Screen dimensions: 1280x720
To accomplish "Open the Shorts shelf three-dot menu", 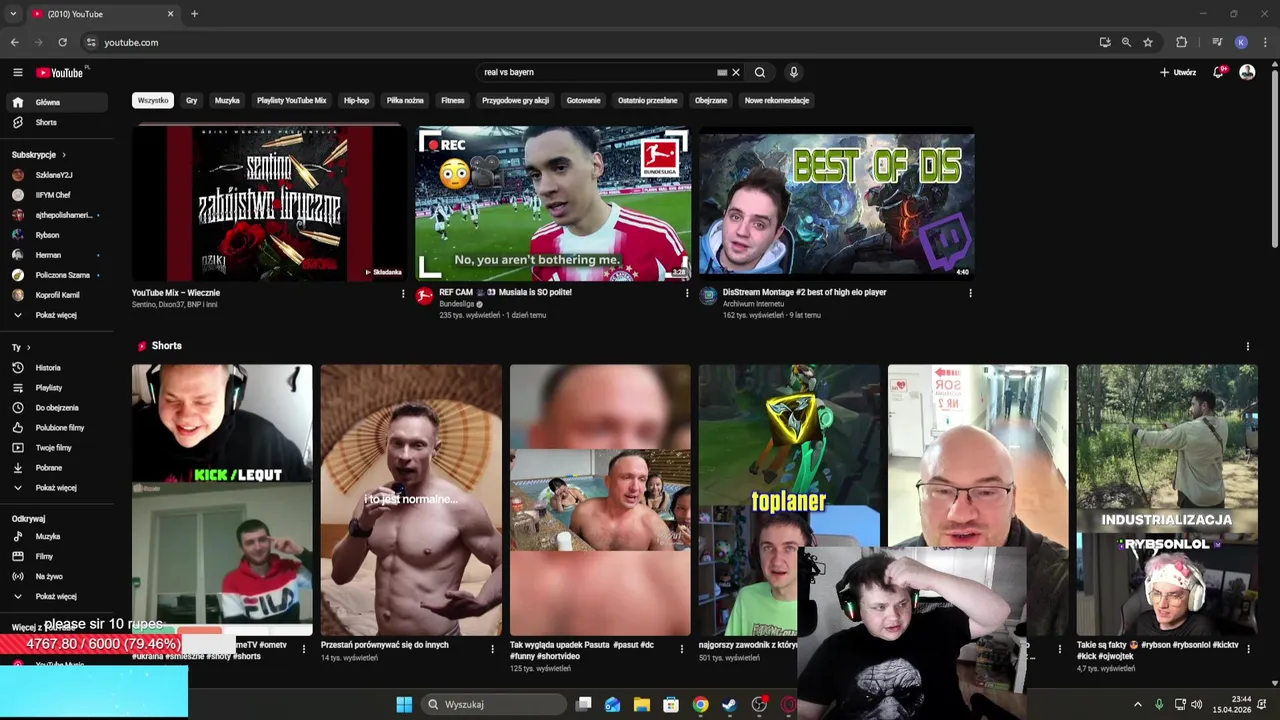I will (x=1247, y=346).
